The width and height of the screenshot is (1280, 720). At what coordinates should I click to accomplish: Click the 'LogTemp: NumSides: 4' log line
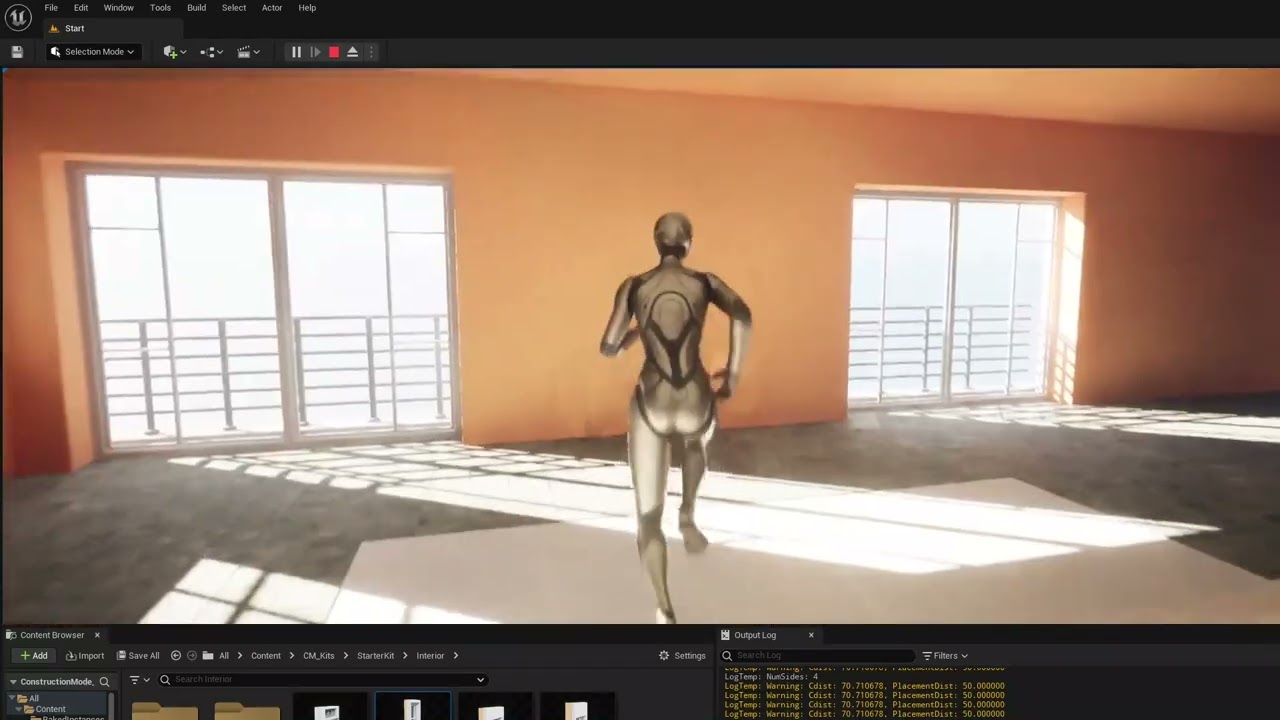coord(771,677)
